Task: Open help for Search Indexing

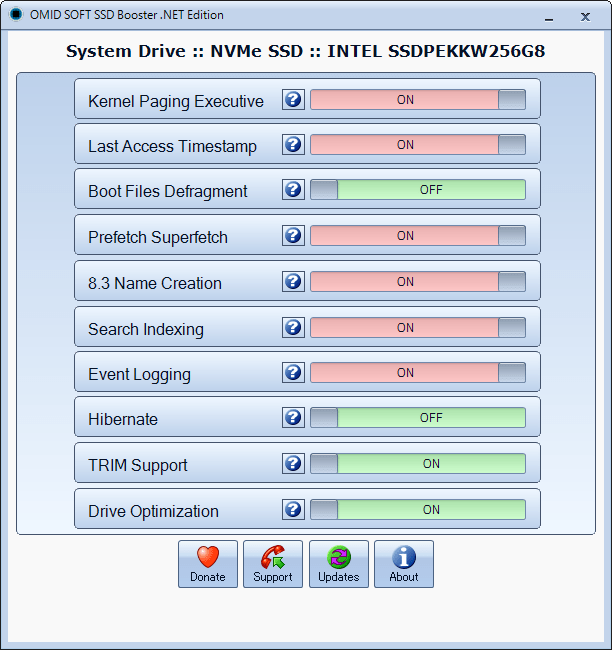Action: click(x=293, y=328)
